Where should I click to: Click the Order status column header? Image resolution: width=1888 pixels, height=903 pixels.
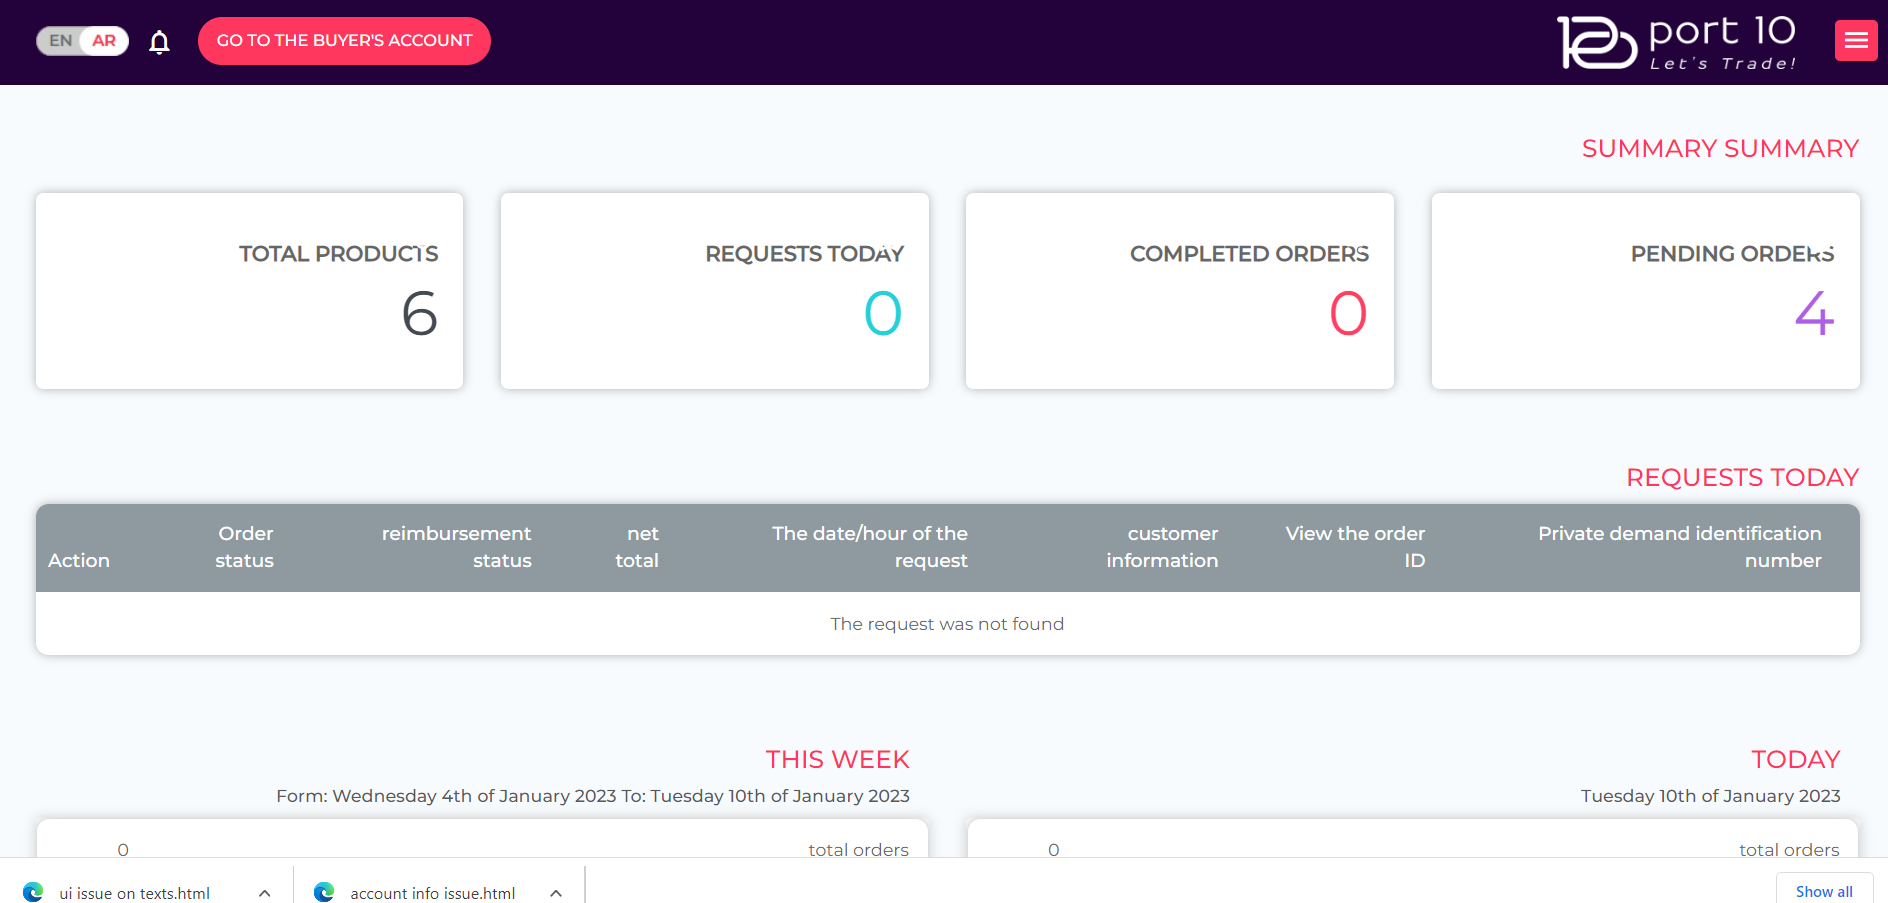[245, 547]
